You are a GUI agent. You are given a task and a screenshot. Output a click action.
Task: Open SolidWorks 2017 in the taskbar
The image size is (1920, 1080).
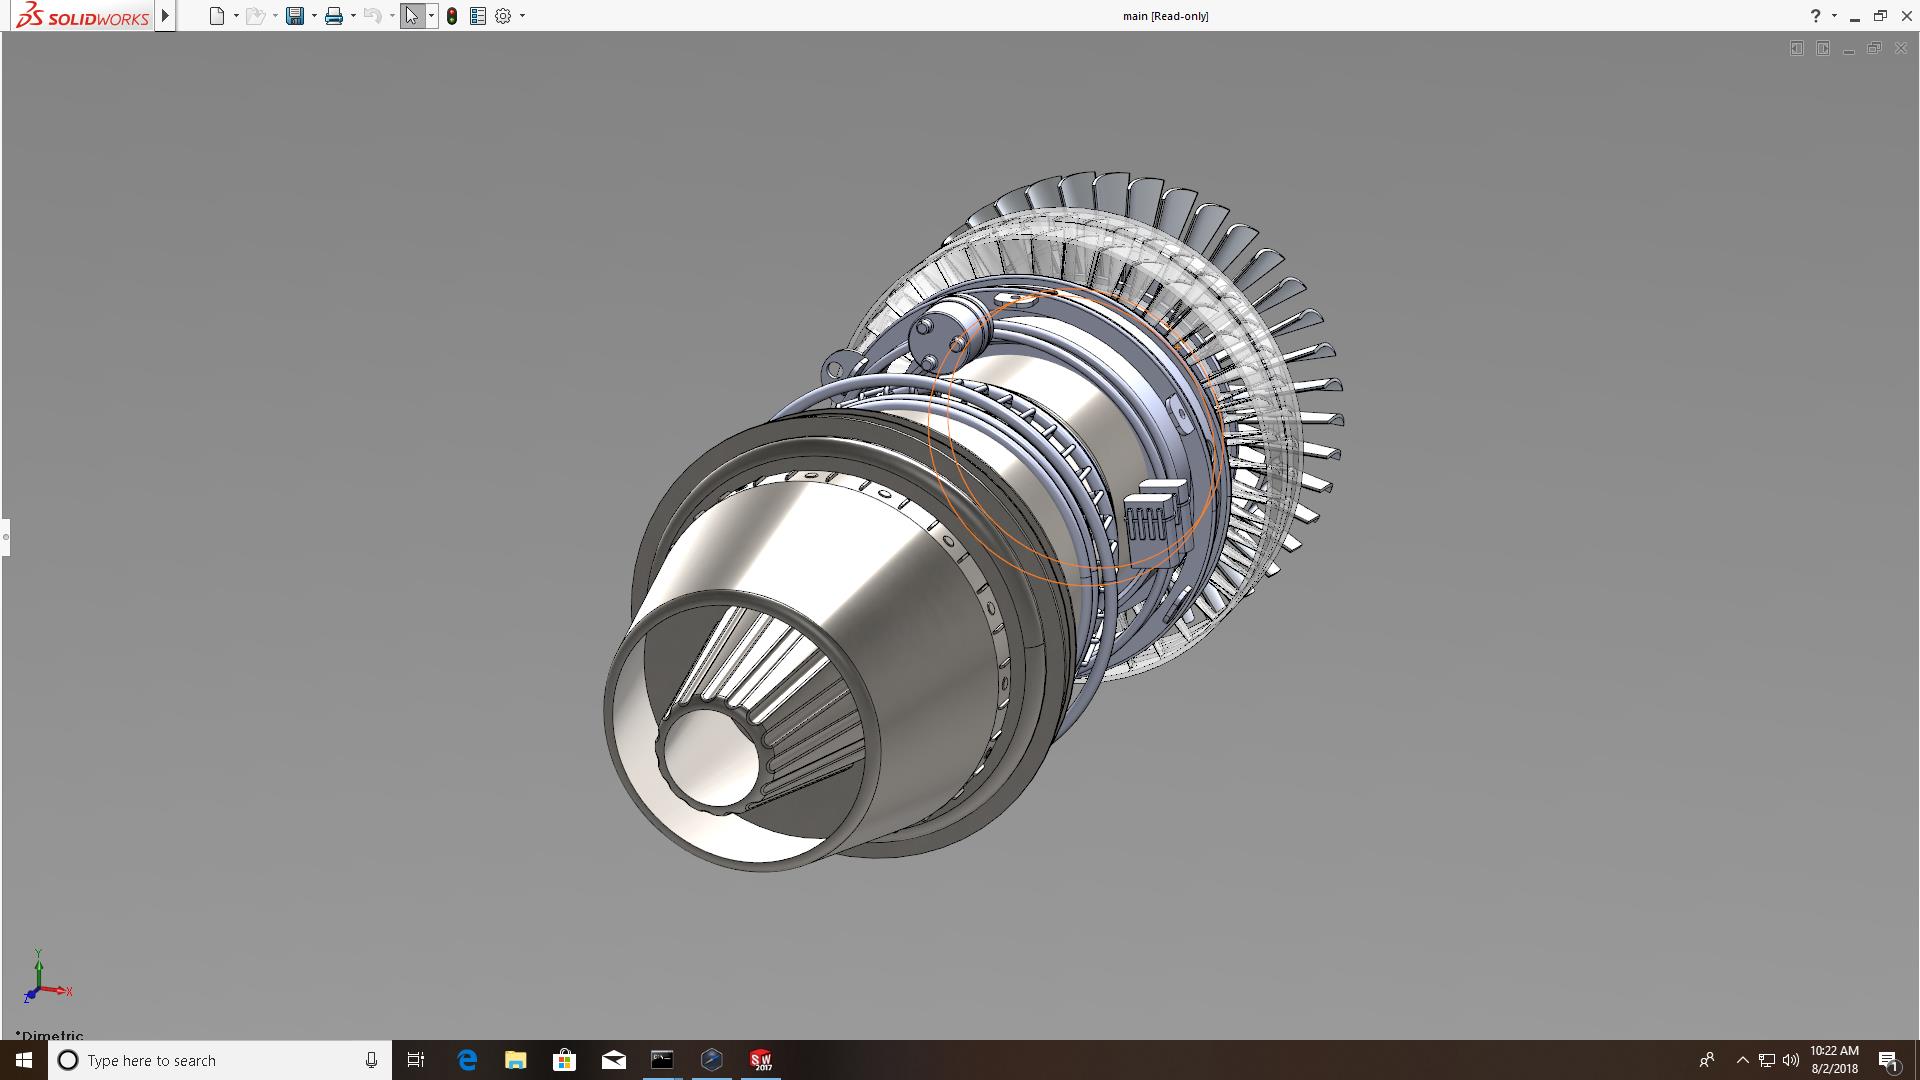pos(761,1060)
